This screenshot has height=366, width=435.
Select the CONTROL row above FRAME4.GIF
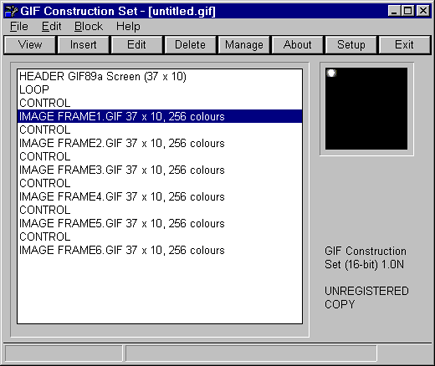coord(160,183)
